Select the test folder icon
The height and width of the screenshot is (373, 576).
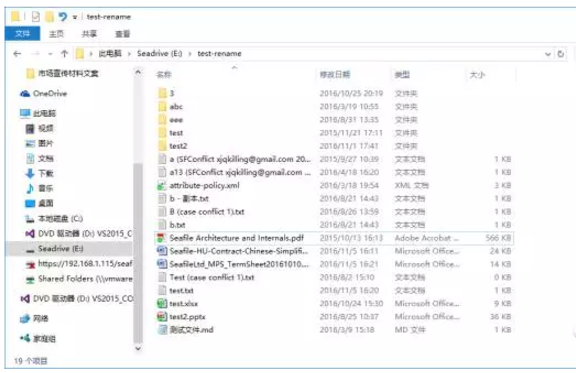[x=162, y=133]
